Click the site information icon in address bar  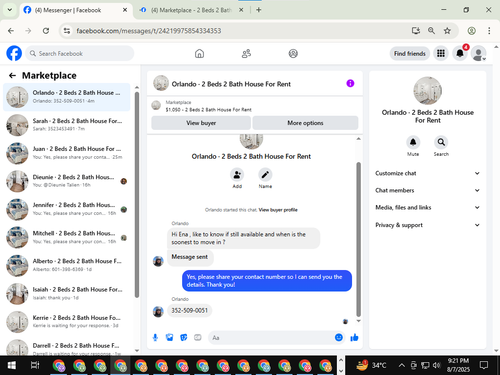click(67, 31)
